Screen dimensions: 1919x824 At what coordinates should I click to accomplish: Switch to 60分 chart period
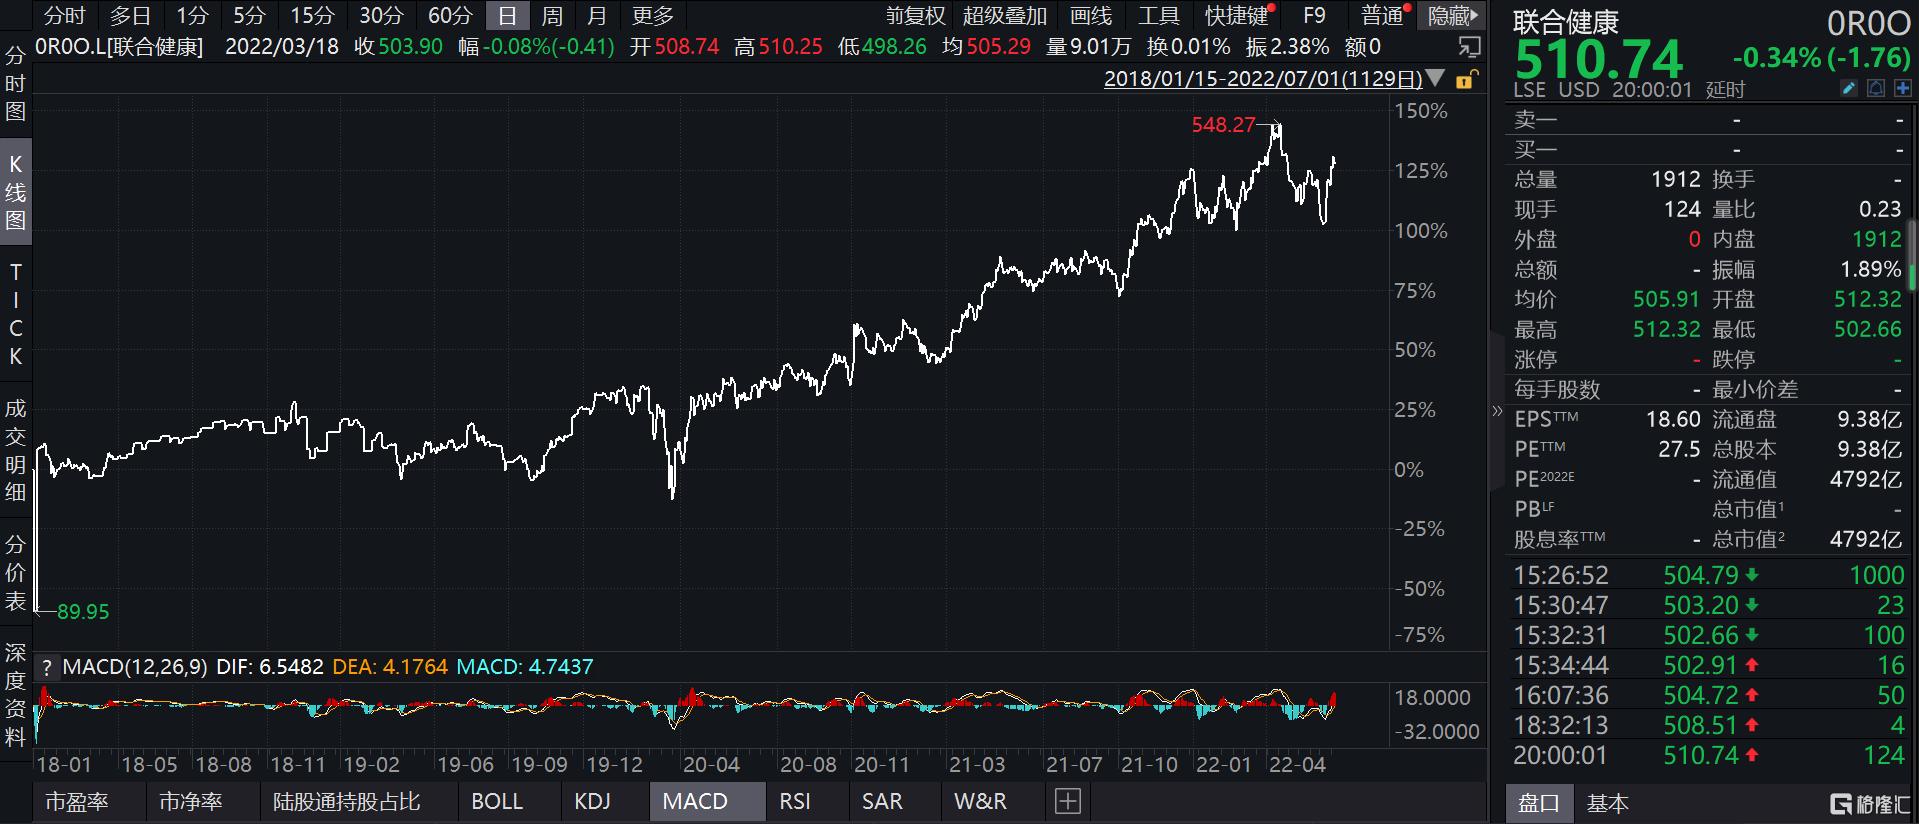click(450, 15)
